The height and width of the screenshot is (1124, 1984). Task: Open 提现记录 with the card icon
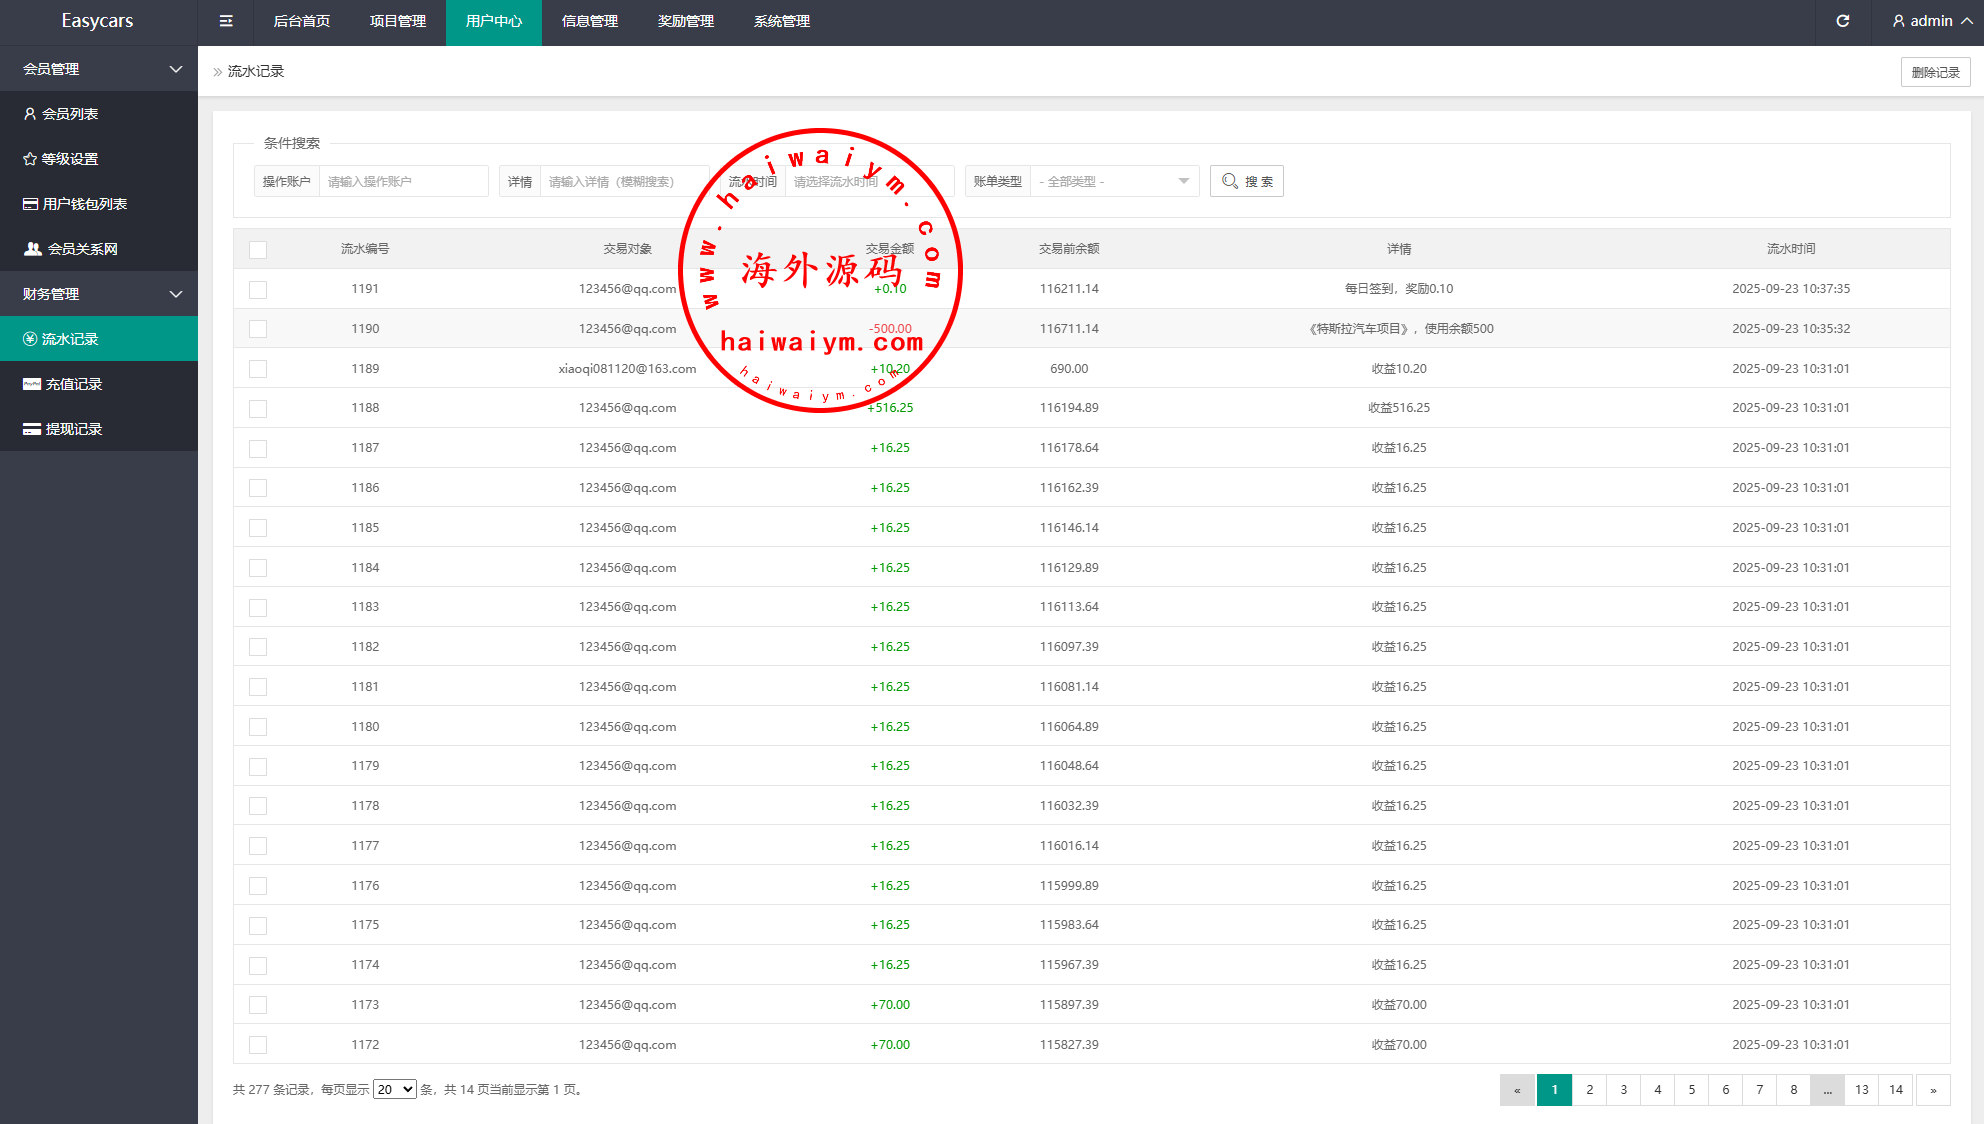tap(73, 429)
